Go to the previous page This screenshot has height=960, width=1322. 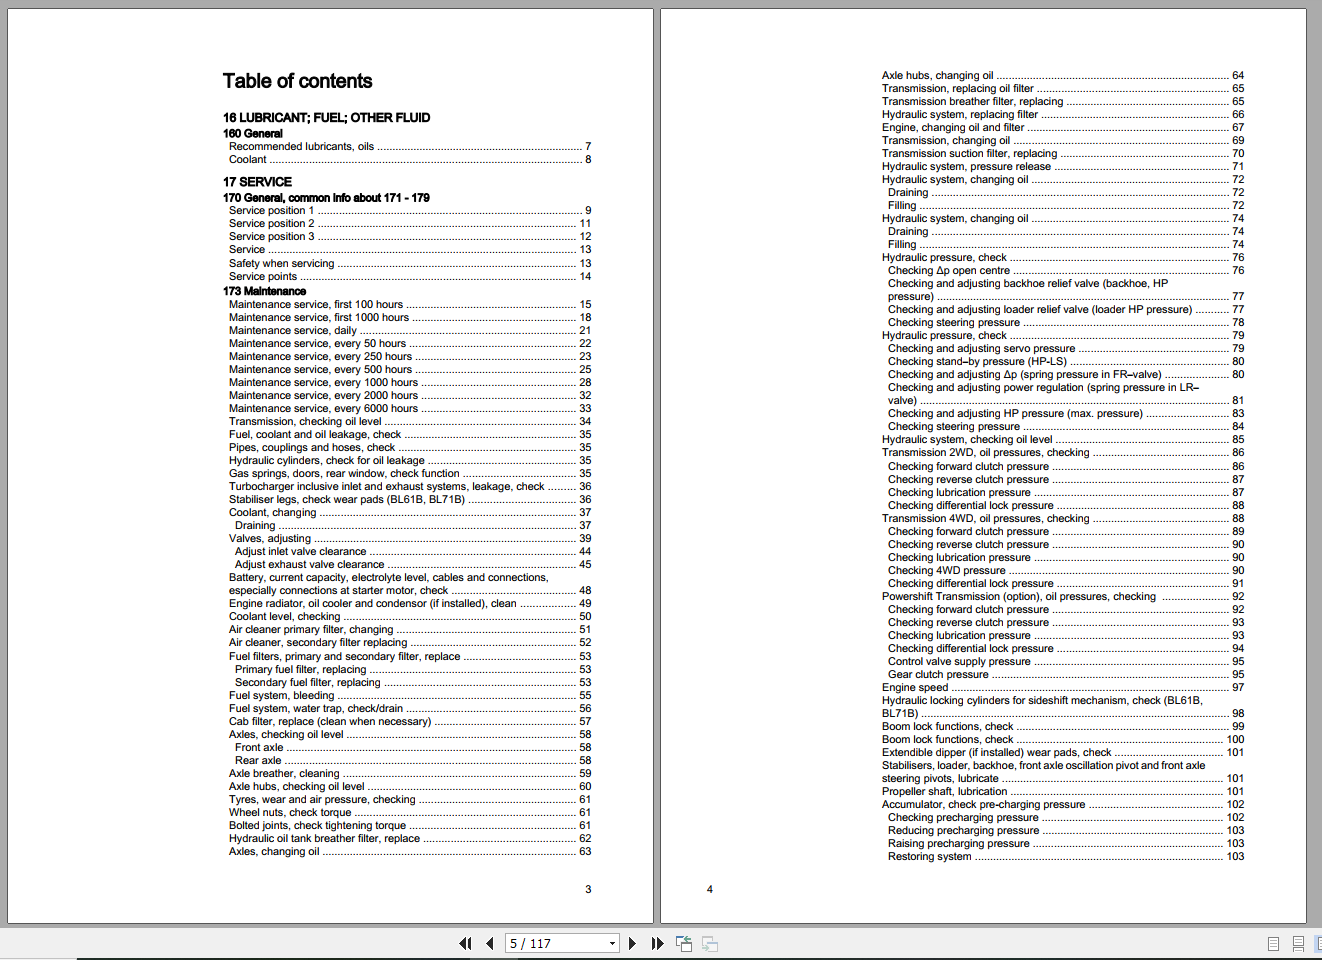coord(489,943)
